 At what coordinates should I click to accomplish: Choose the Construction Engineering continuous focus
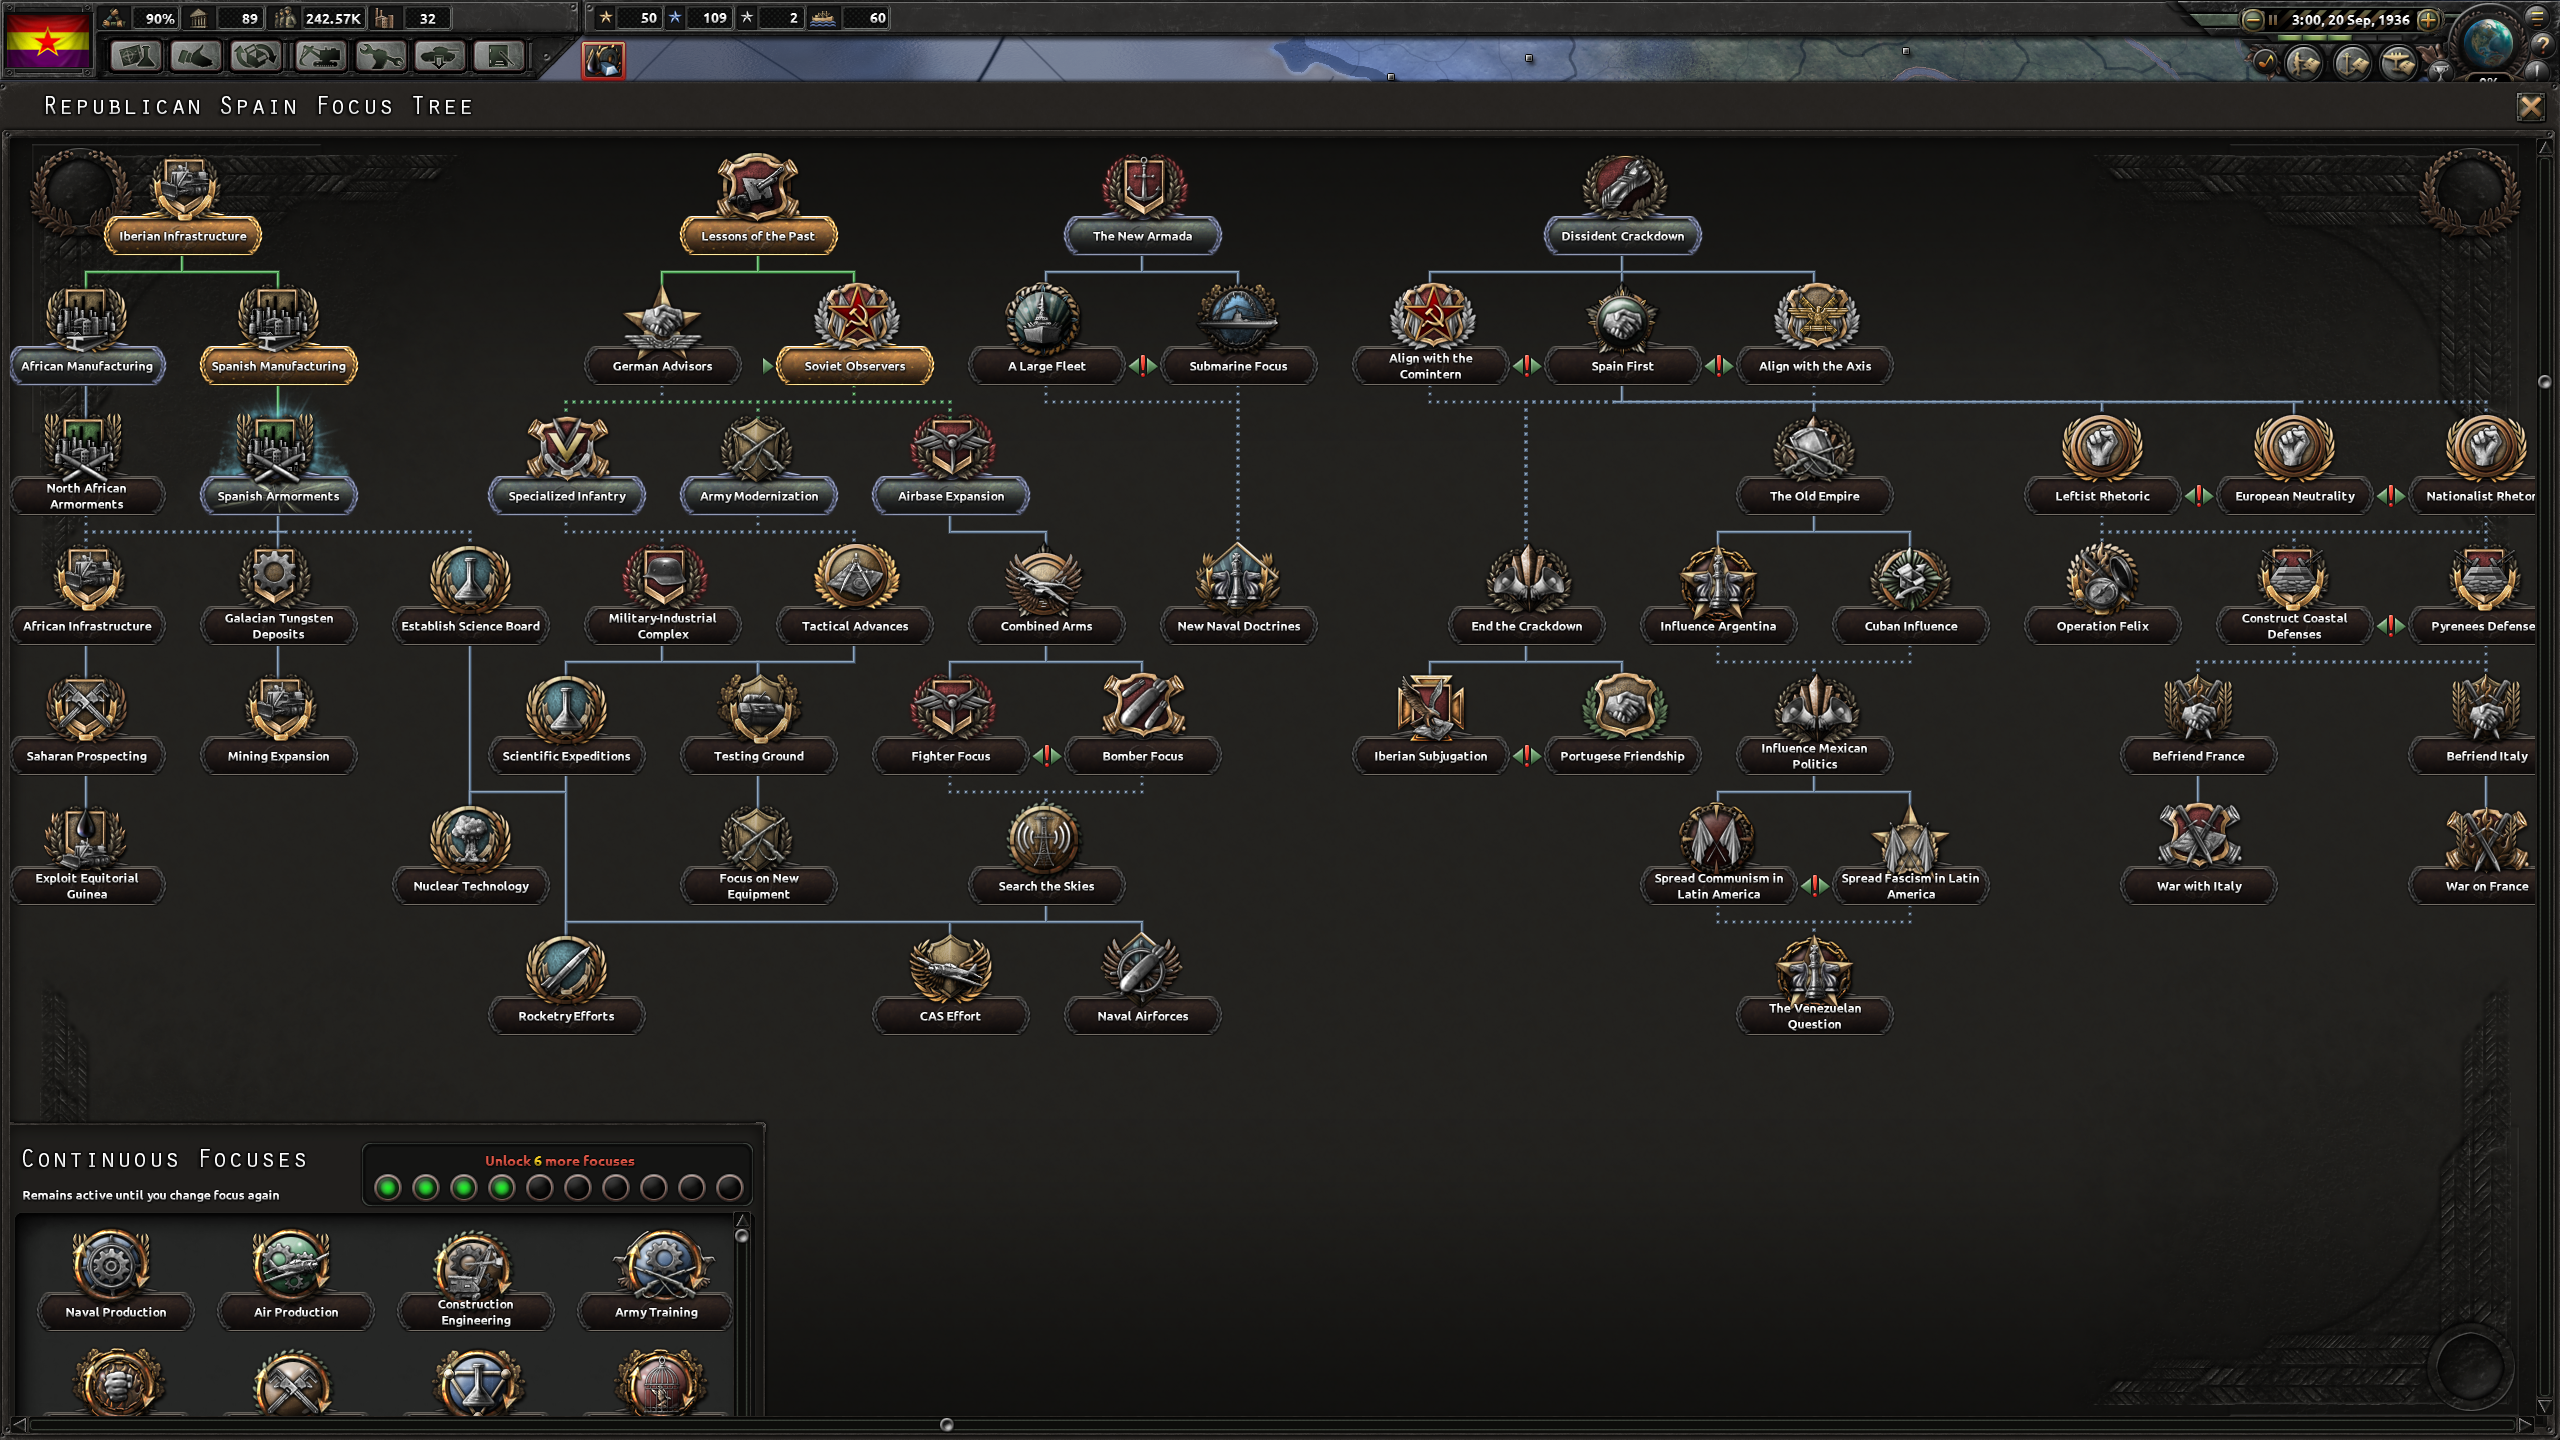(476, 1280)
